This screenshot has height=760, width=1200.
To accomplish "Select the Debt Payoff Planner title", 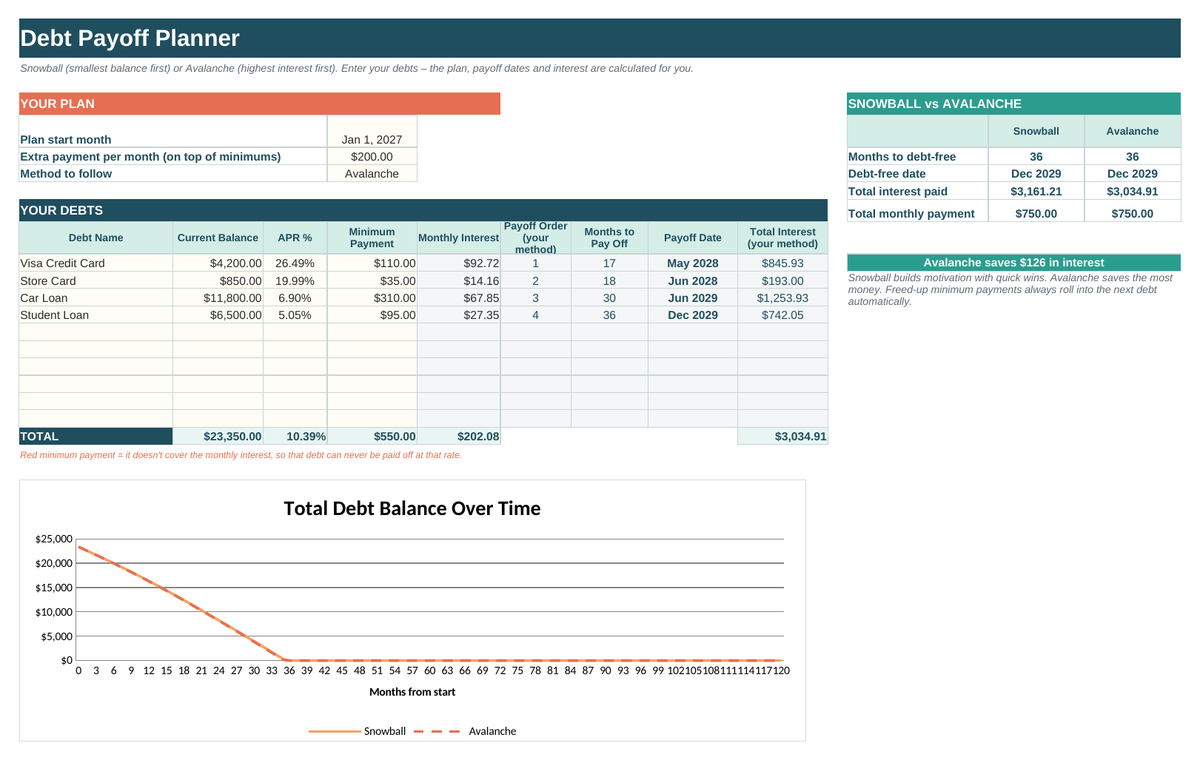I will point(130,39).
